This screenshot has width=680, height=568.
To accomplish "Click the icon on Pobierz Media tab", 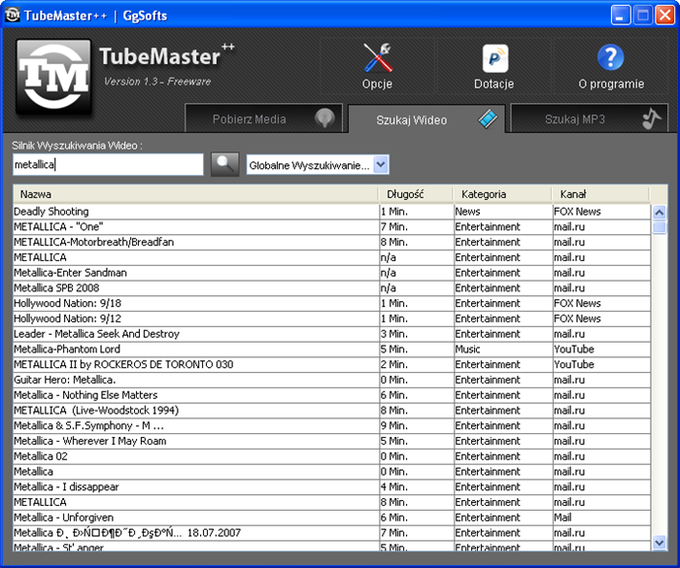I will [x=324, y=118].
